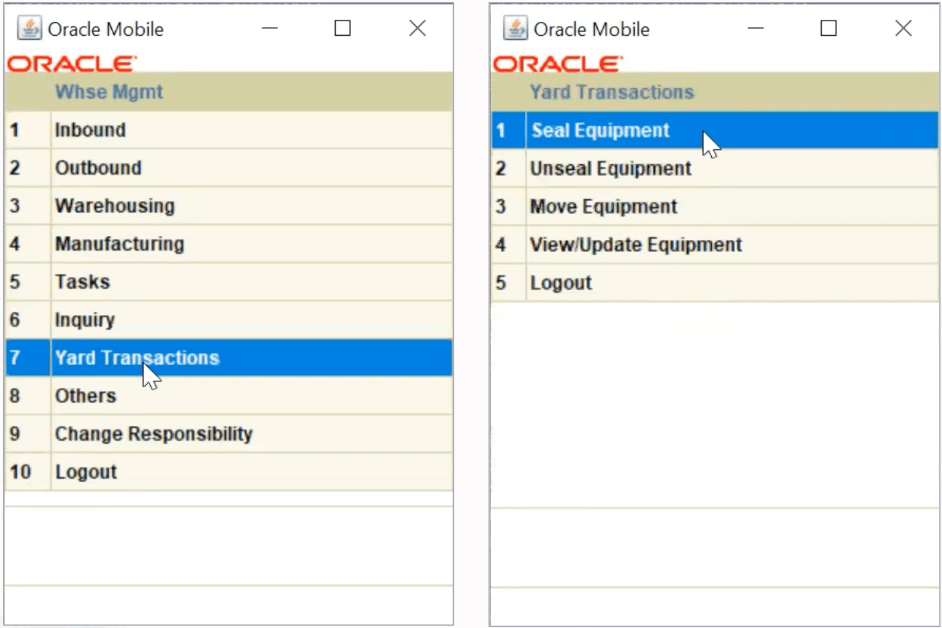Image resolution: width=942 pixels, height=628 pixels.
Task: Open Inbound in Whse Mgmt menu
Action: pos(229,130)
